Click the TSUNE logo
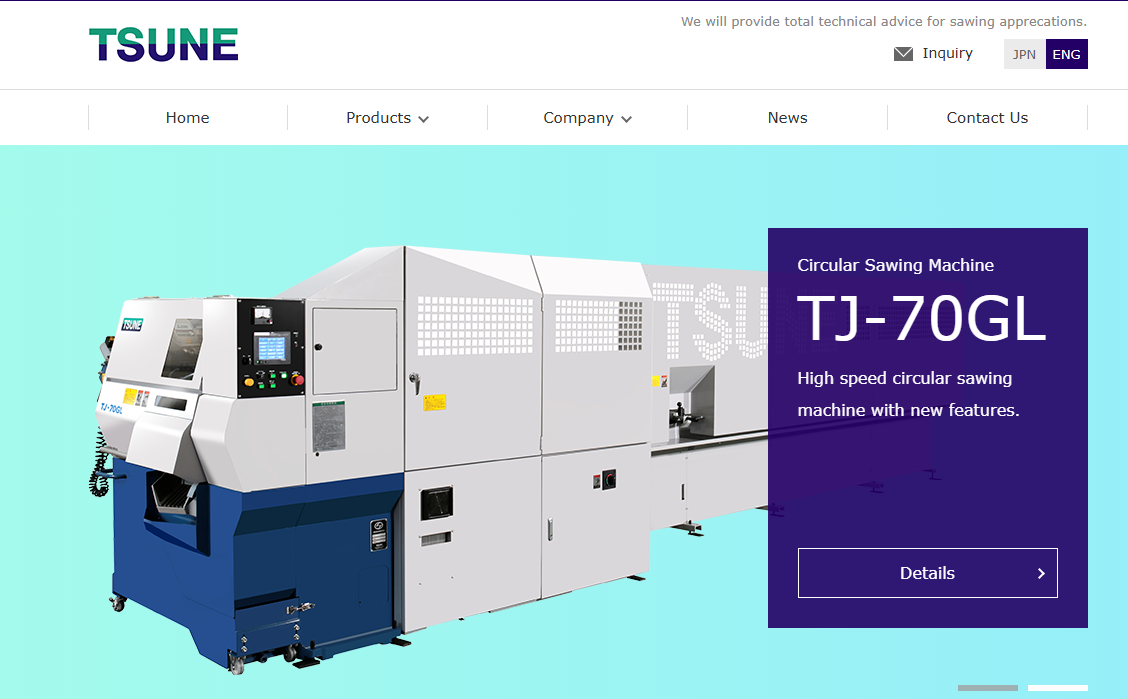This screenshot has width=1128, height=699. click(163, 45)
